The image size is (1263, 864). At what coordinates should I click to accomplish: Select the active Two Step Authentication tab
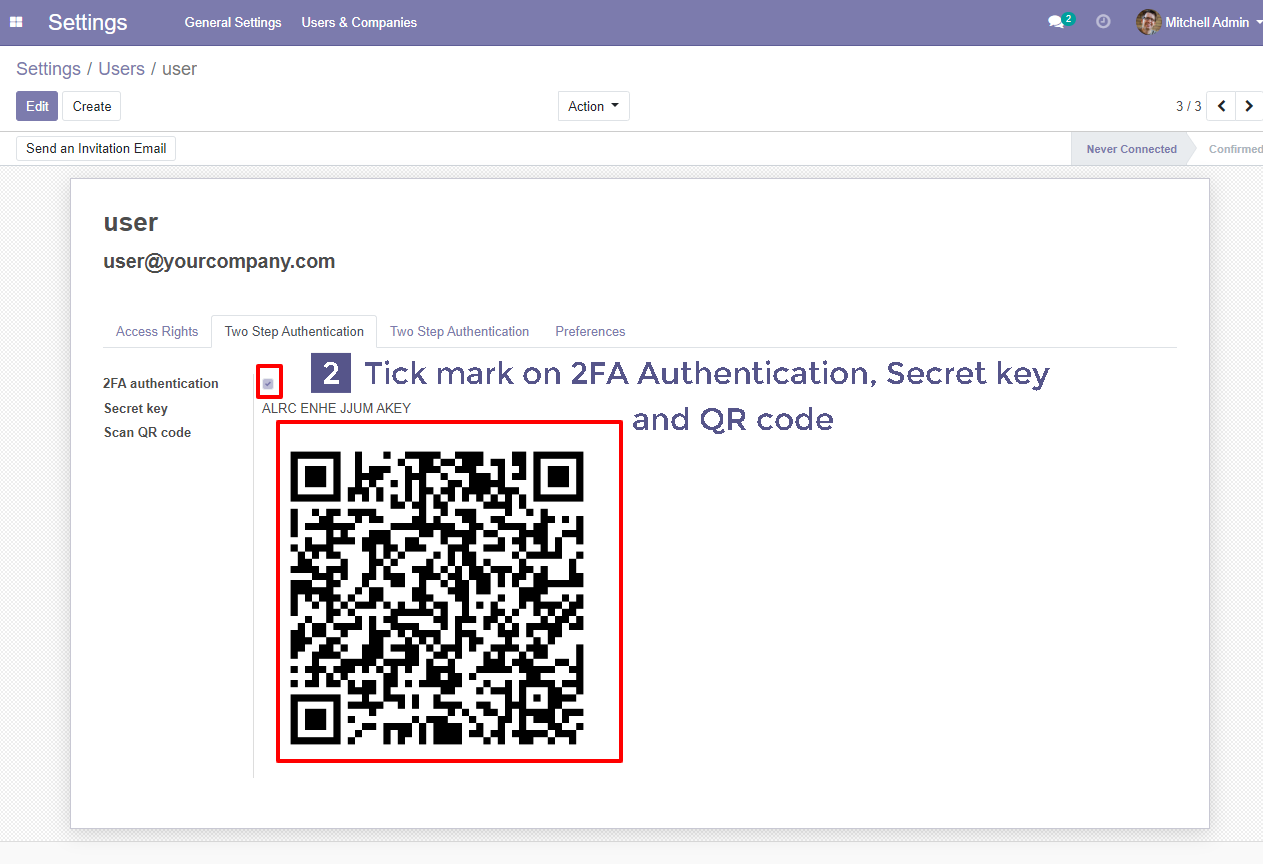[294, 331]
